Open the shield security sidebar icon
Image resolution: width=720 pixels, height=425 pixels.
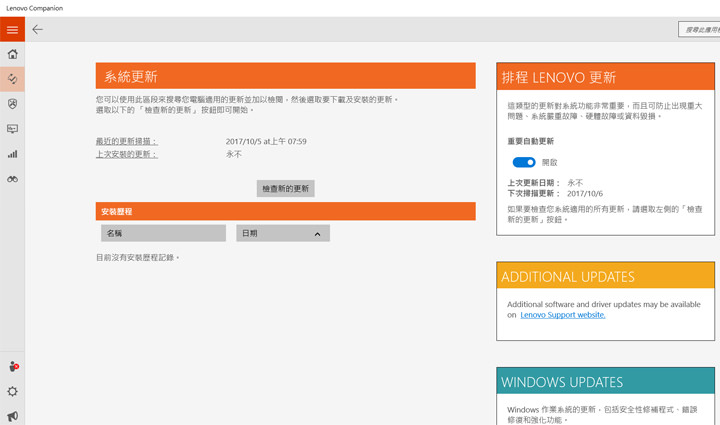(x=12, y=104)
